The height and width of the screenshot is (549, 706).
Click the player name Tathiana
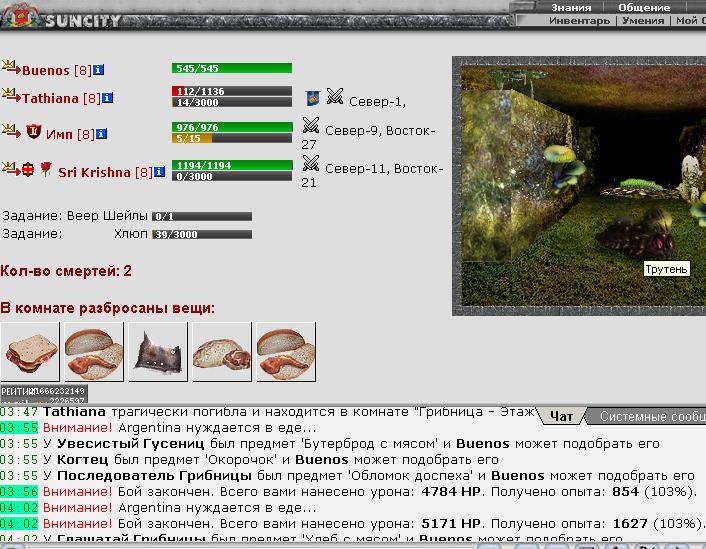[50, 98]
